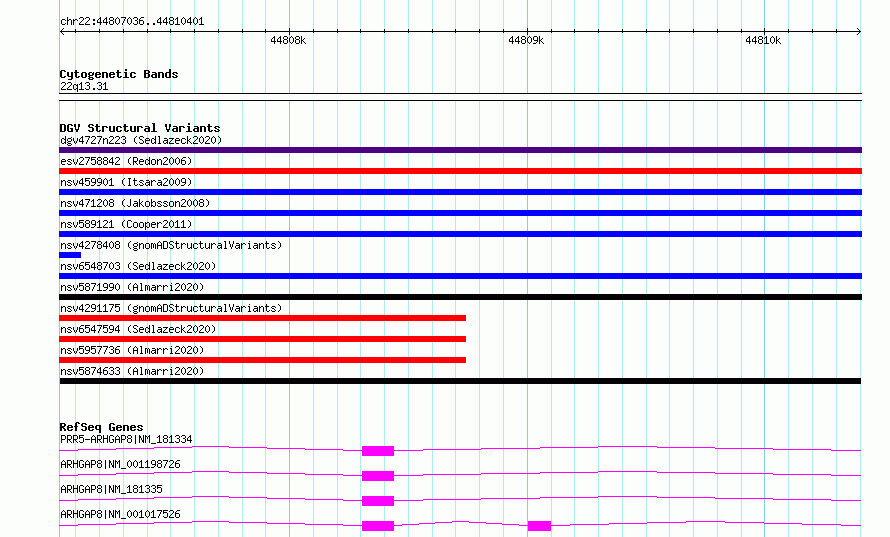The height and width of the screenshot is (537, 890).
Task: Click the magenta exon of ARHGAP8 NM_001198726
Action: coord(378,476)
